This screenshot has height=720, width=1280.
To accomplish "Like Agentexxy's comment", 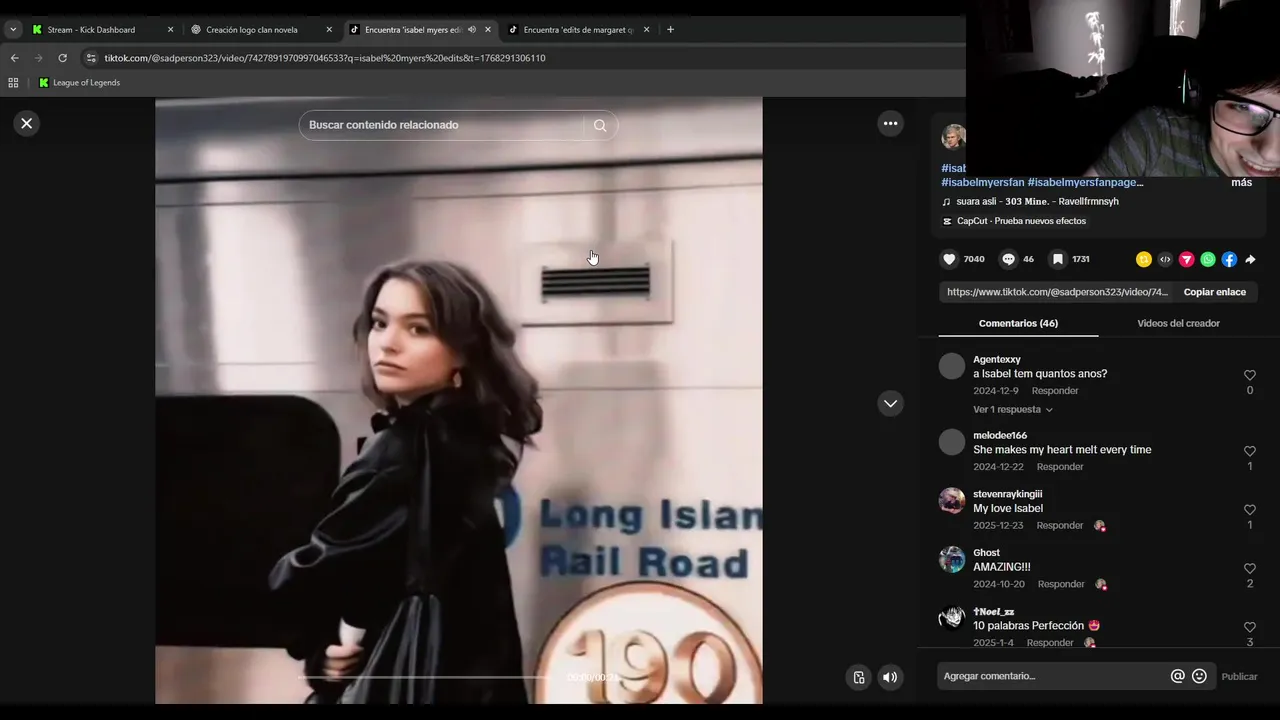I will click(x=1249, y=375).
